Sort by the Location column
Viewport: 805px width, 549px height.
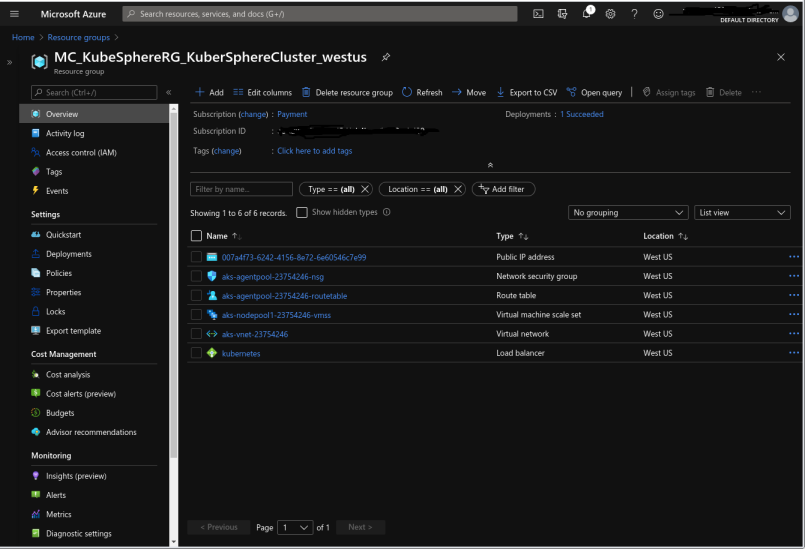tap(665, 236)
